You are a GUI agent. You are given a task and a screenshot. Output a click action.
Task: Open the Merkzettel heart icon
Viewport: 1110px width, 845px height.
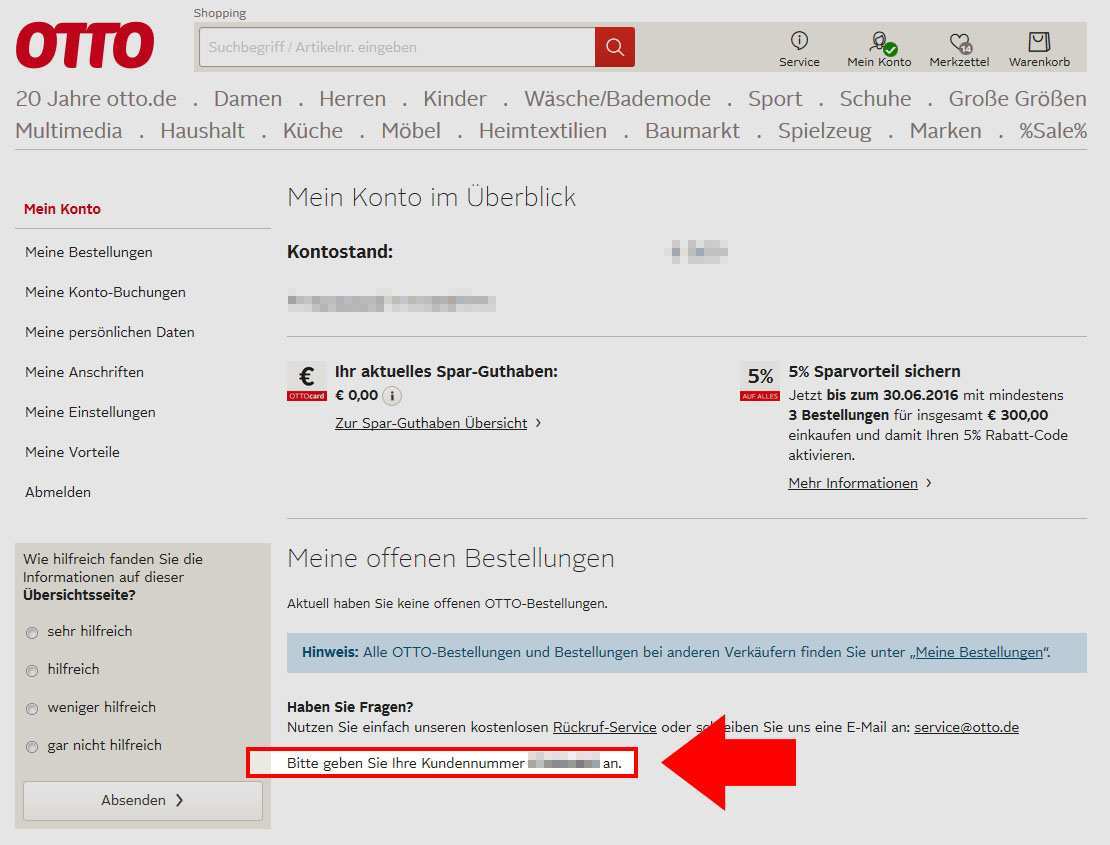958,43
